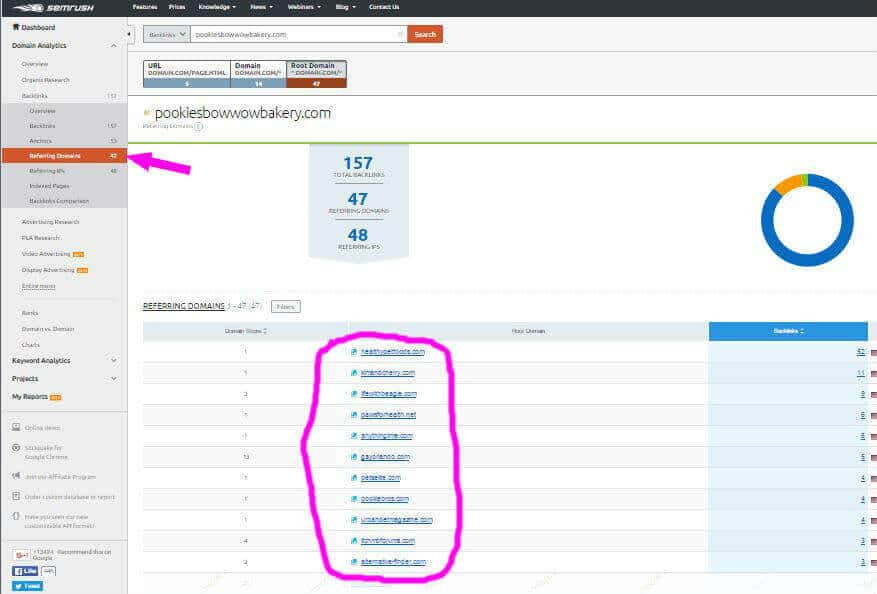Click the Facebook Like button
The width and height of the screenshot is (877, 594).
pos(25,571)
